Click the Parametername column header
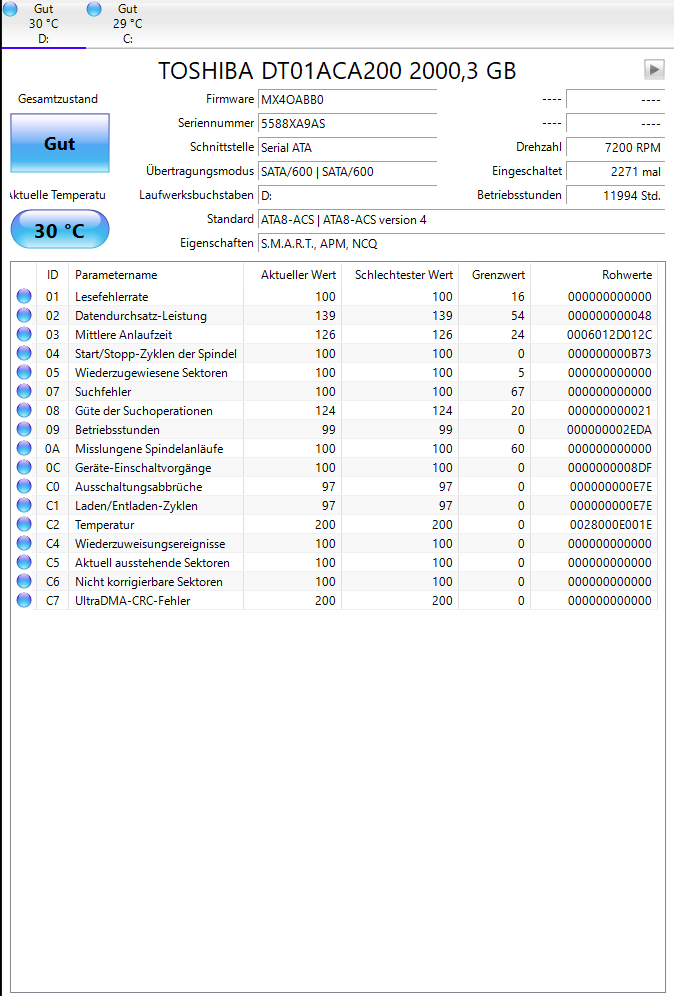 156,275
